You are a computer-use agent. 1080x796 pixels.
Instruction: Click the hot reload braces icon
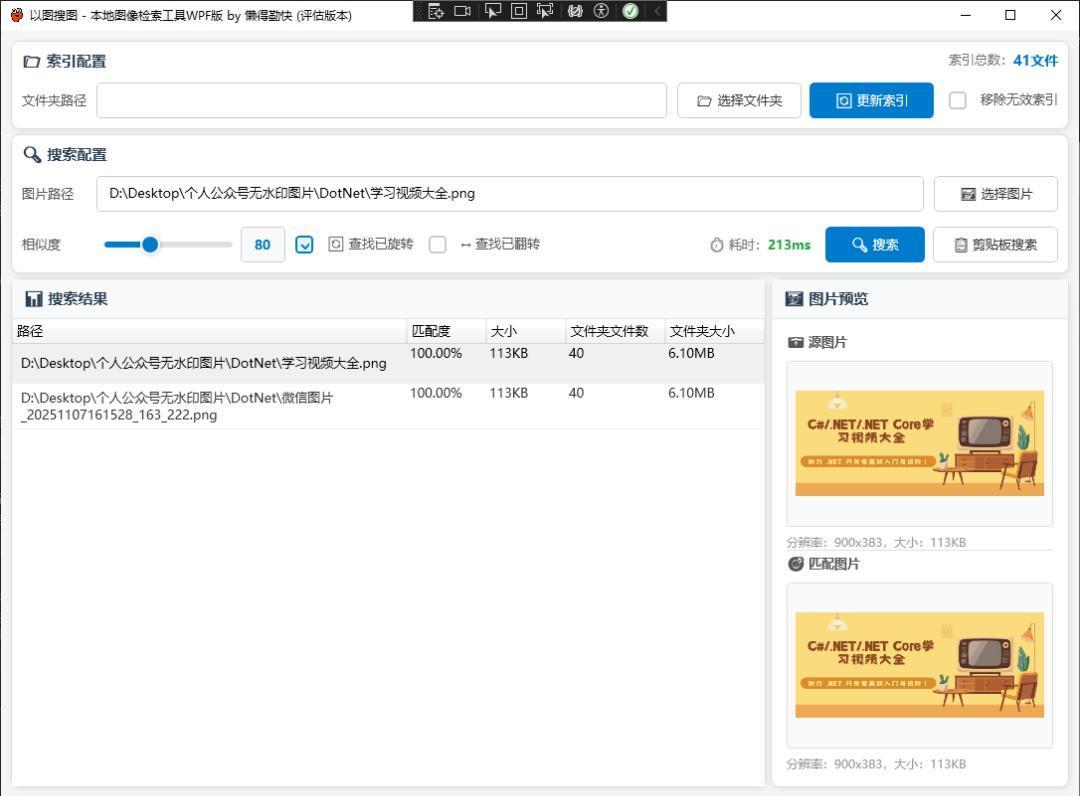pos(575,11)
